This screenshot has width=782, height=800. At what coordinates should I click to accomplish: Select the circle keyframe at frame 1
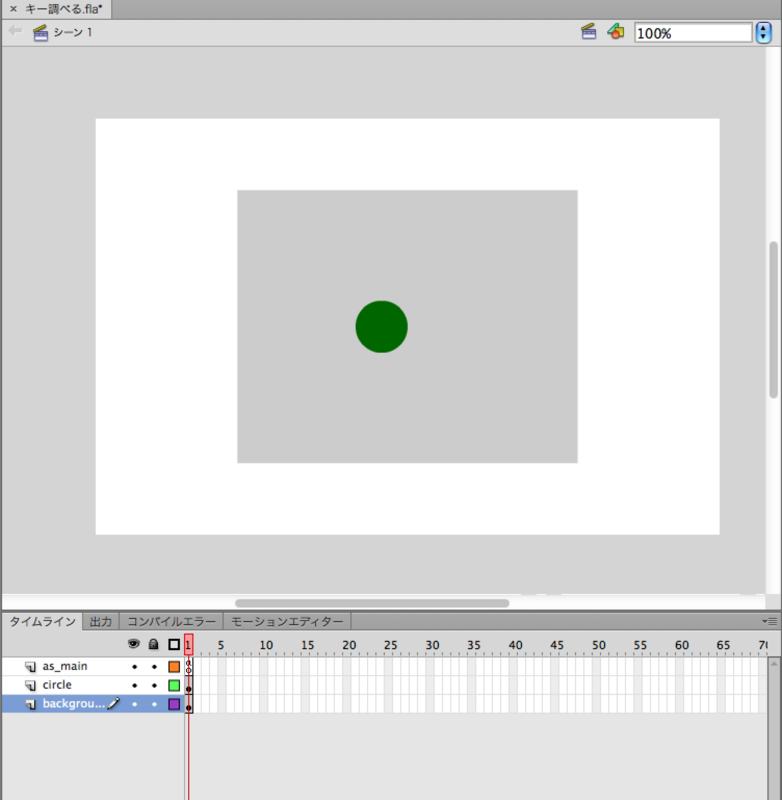click(189, 686)
